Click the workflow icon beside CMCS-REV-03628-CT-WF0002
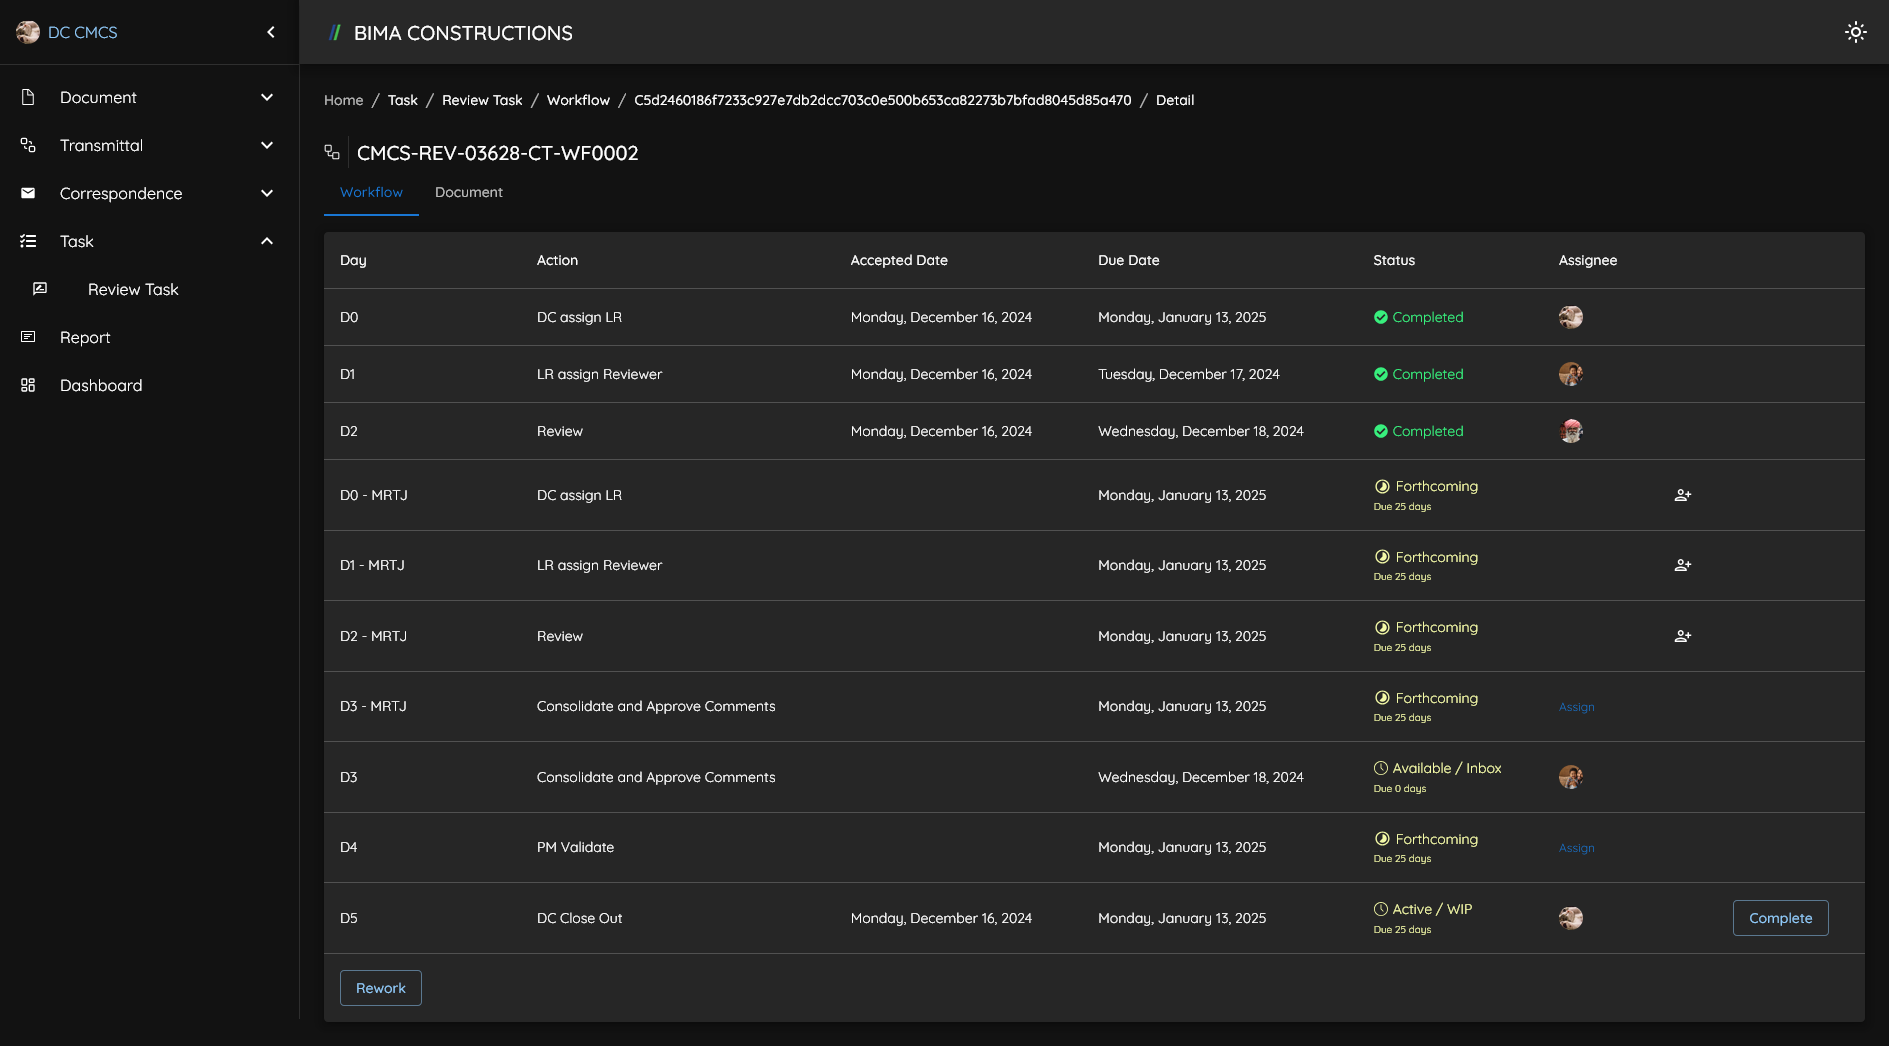Screen dimensions: 1889x1046 332,152
